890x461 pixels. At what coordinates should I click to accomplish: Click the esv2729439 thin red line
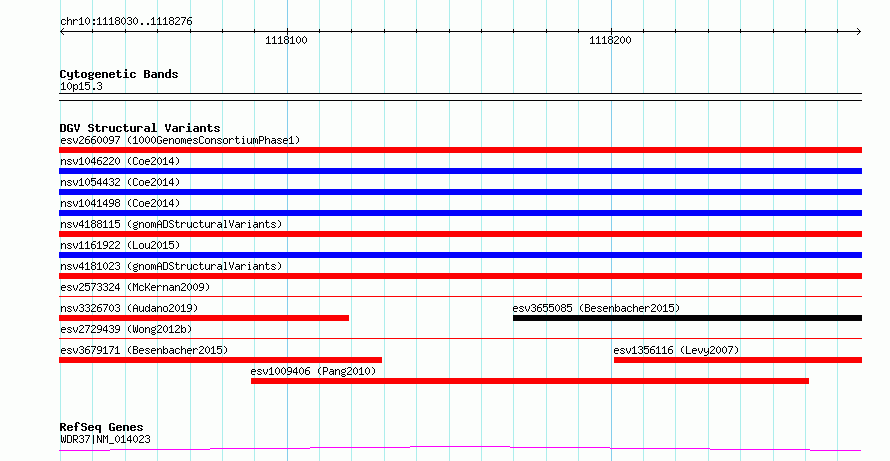pyautogui.click(x=460, y=338)
